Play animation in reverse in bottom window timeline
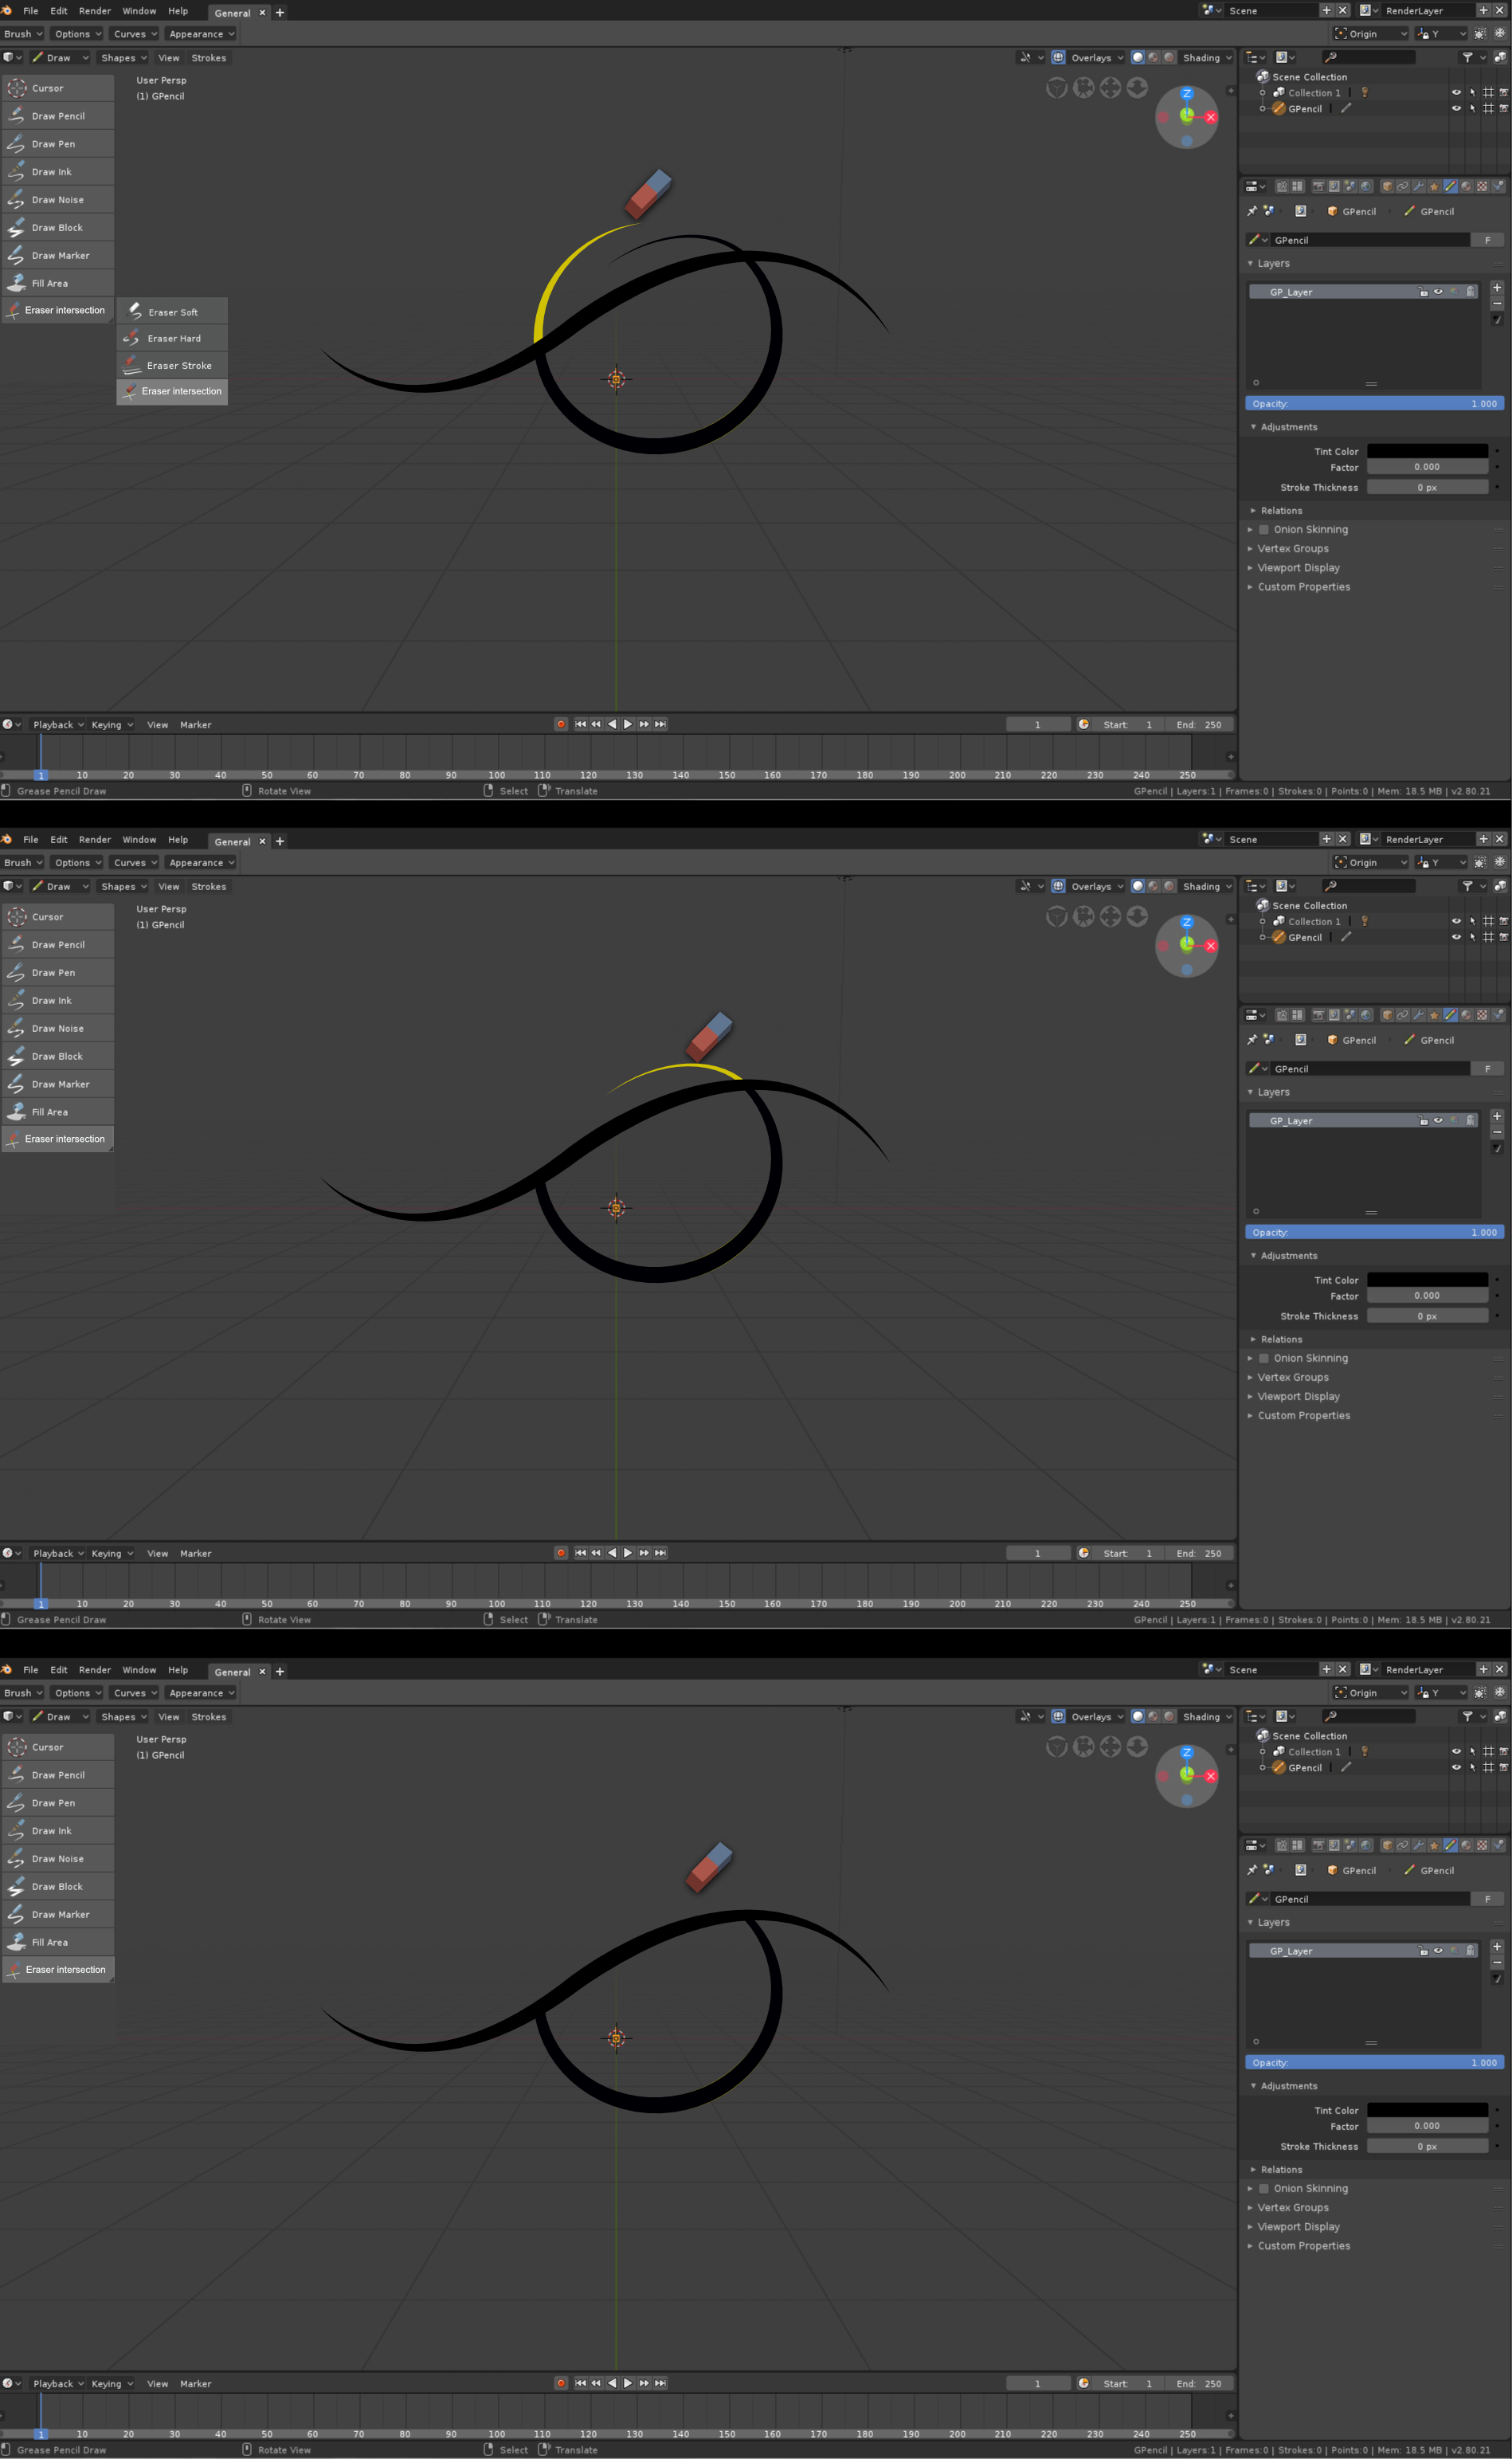 (612, 2383)
